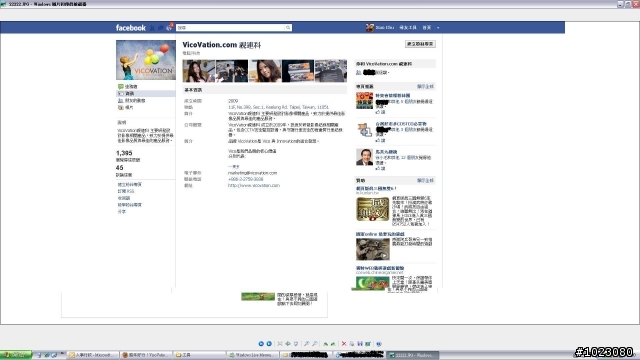Switch to Yahoo browser taskbar window
640x360 pixels.
tap(147, 355)
